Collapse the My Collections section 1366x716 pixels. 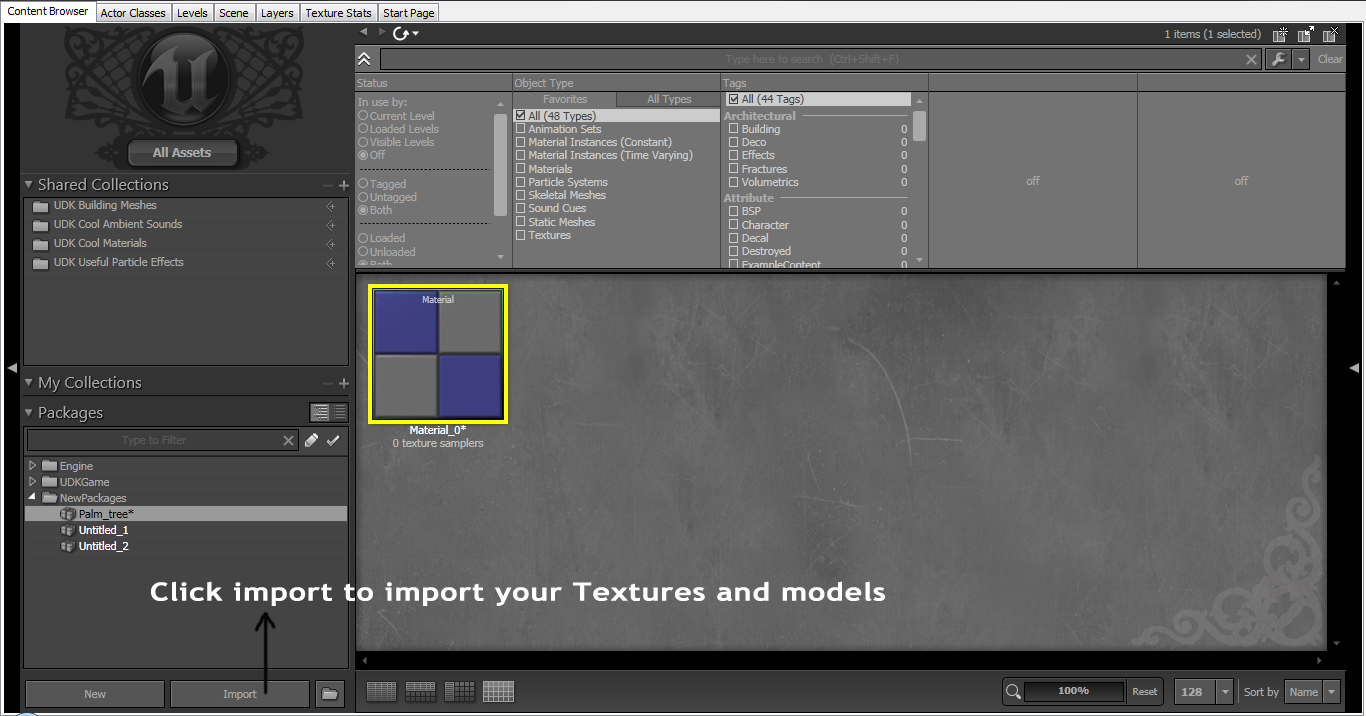click(29, 383)
